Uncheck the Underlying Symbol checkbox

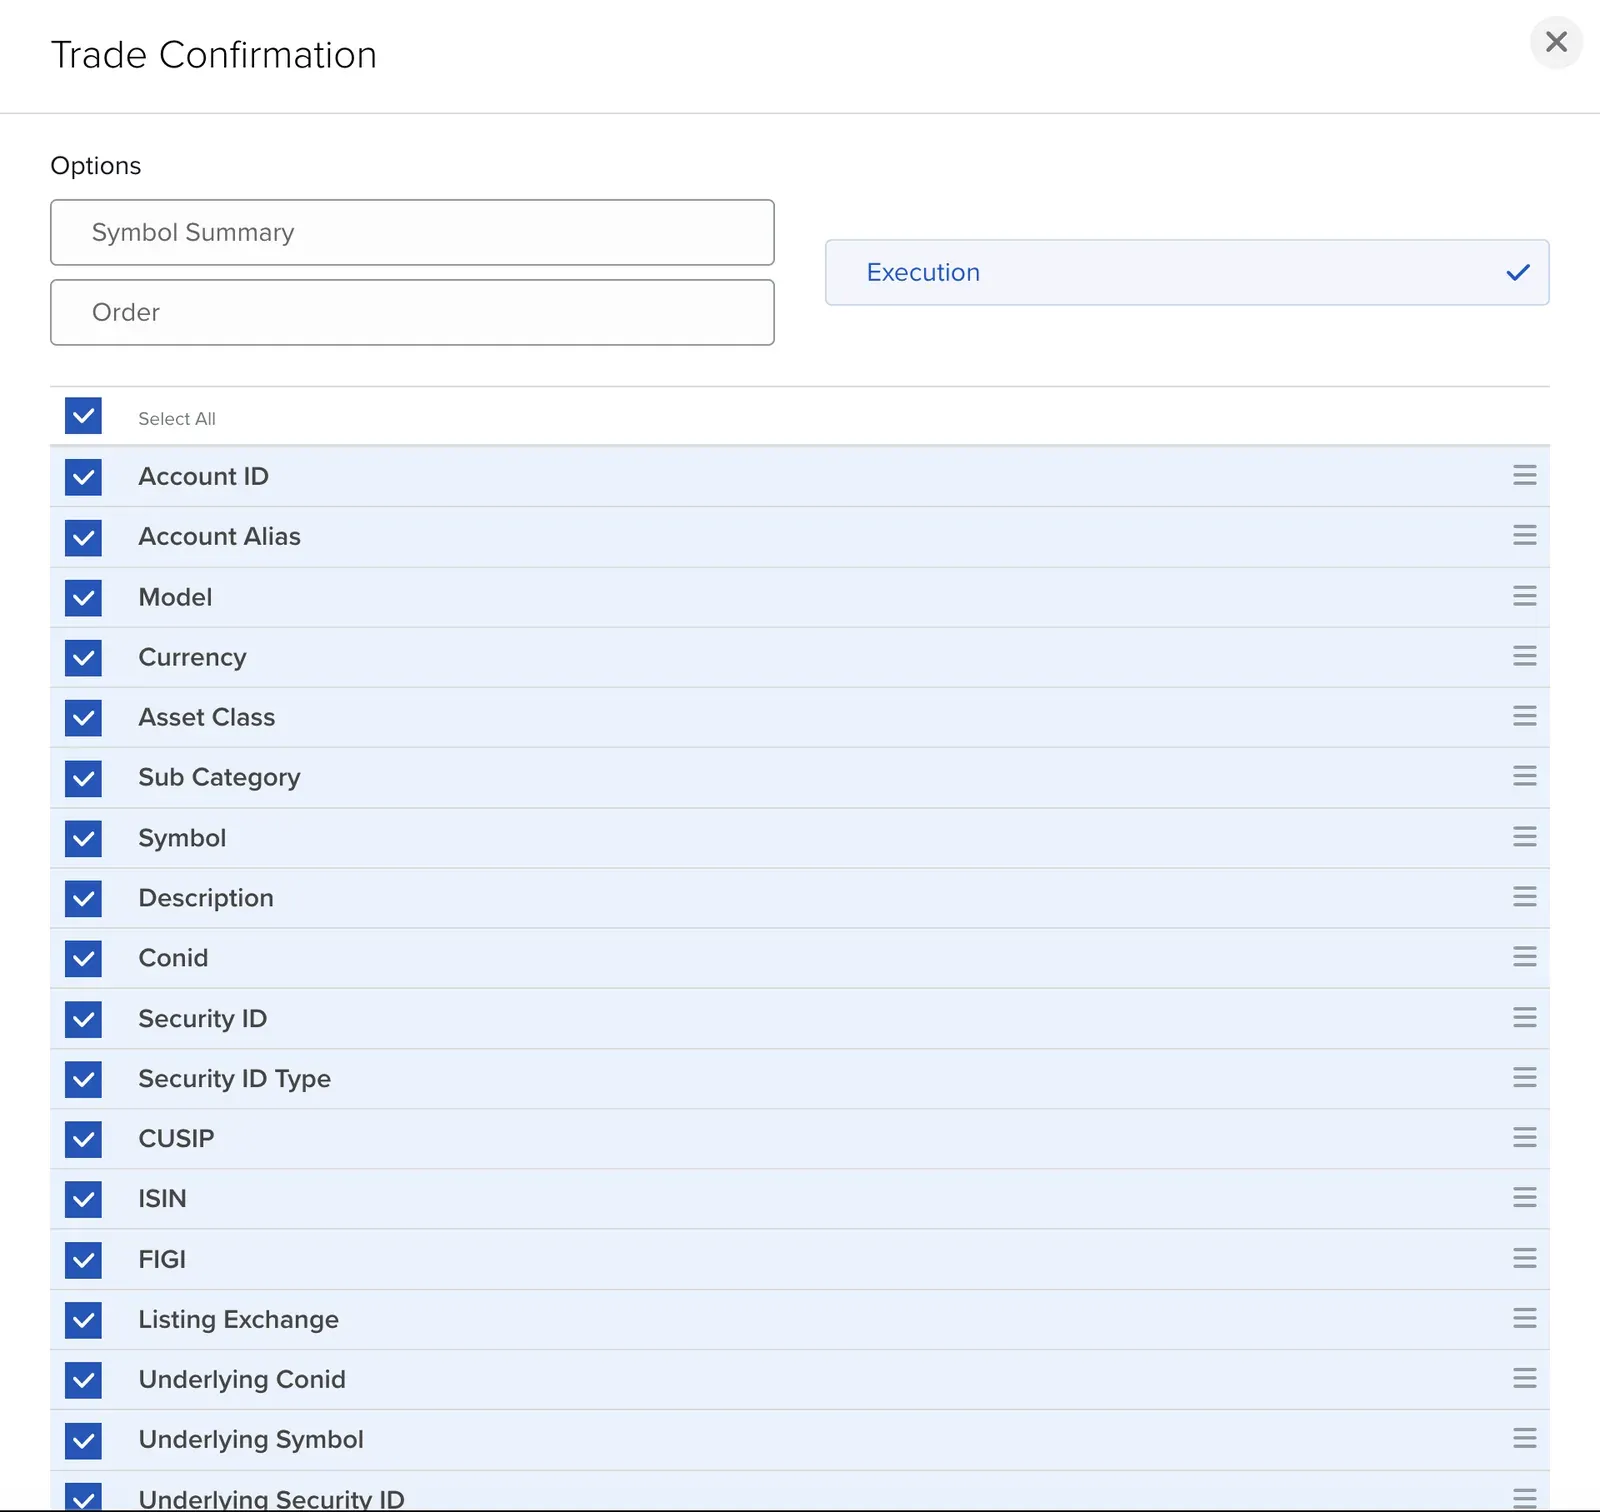(x=83, y=1440)
